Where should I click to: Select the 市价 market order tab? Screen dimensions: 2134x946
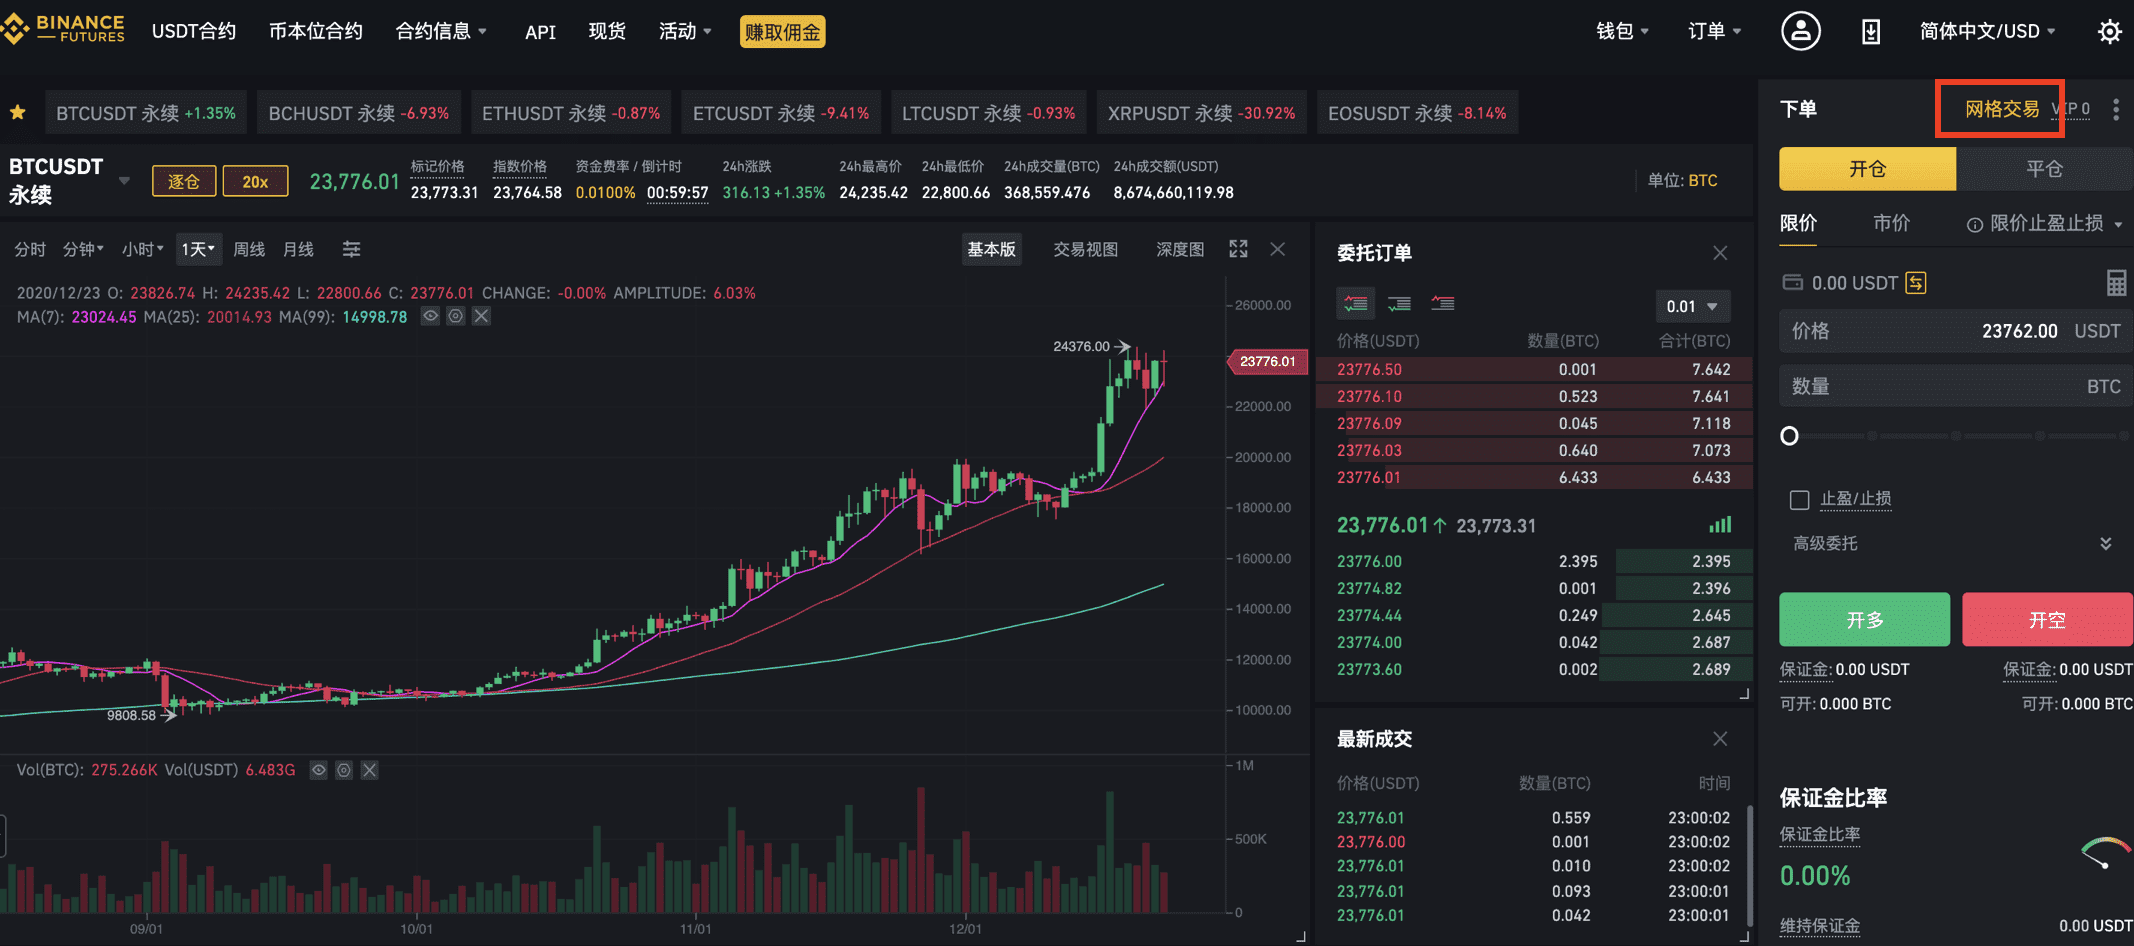(x=1891, y=223)
